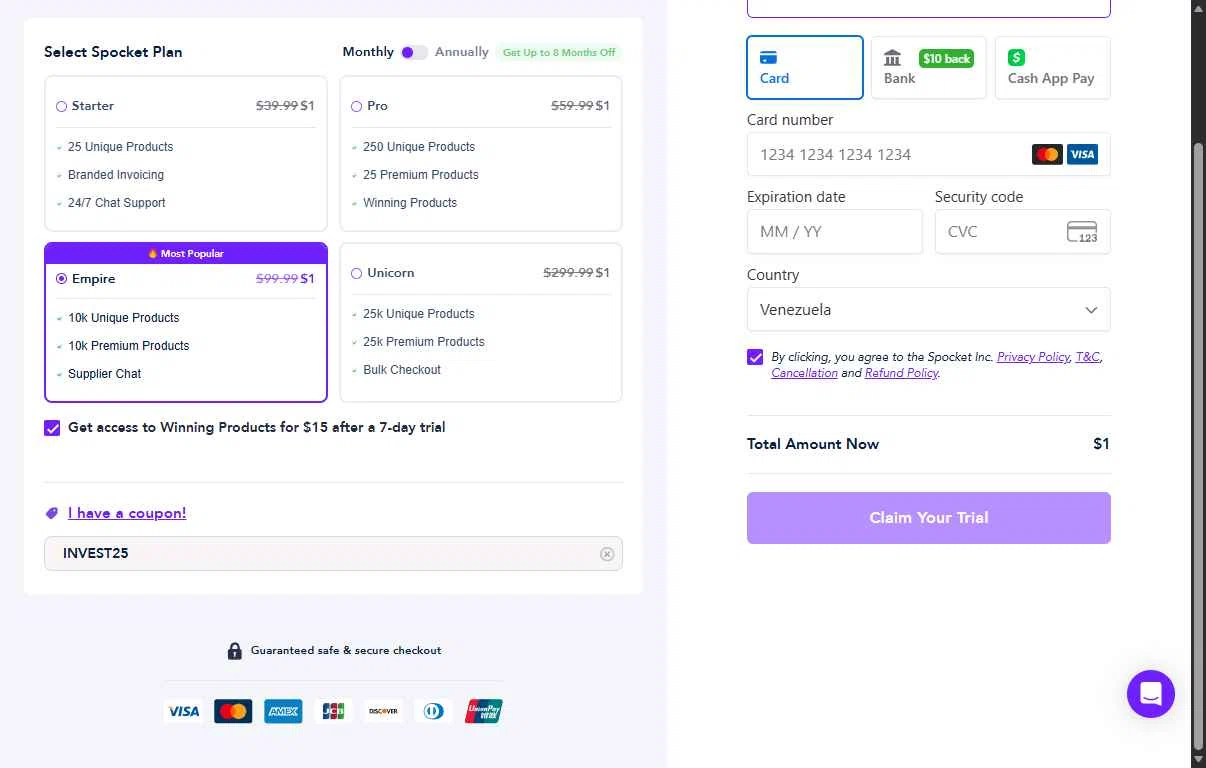Uncheck the Winning Products access checkbox
The height and width of the screenshot is (768, 1206).
[52, 428]
